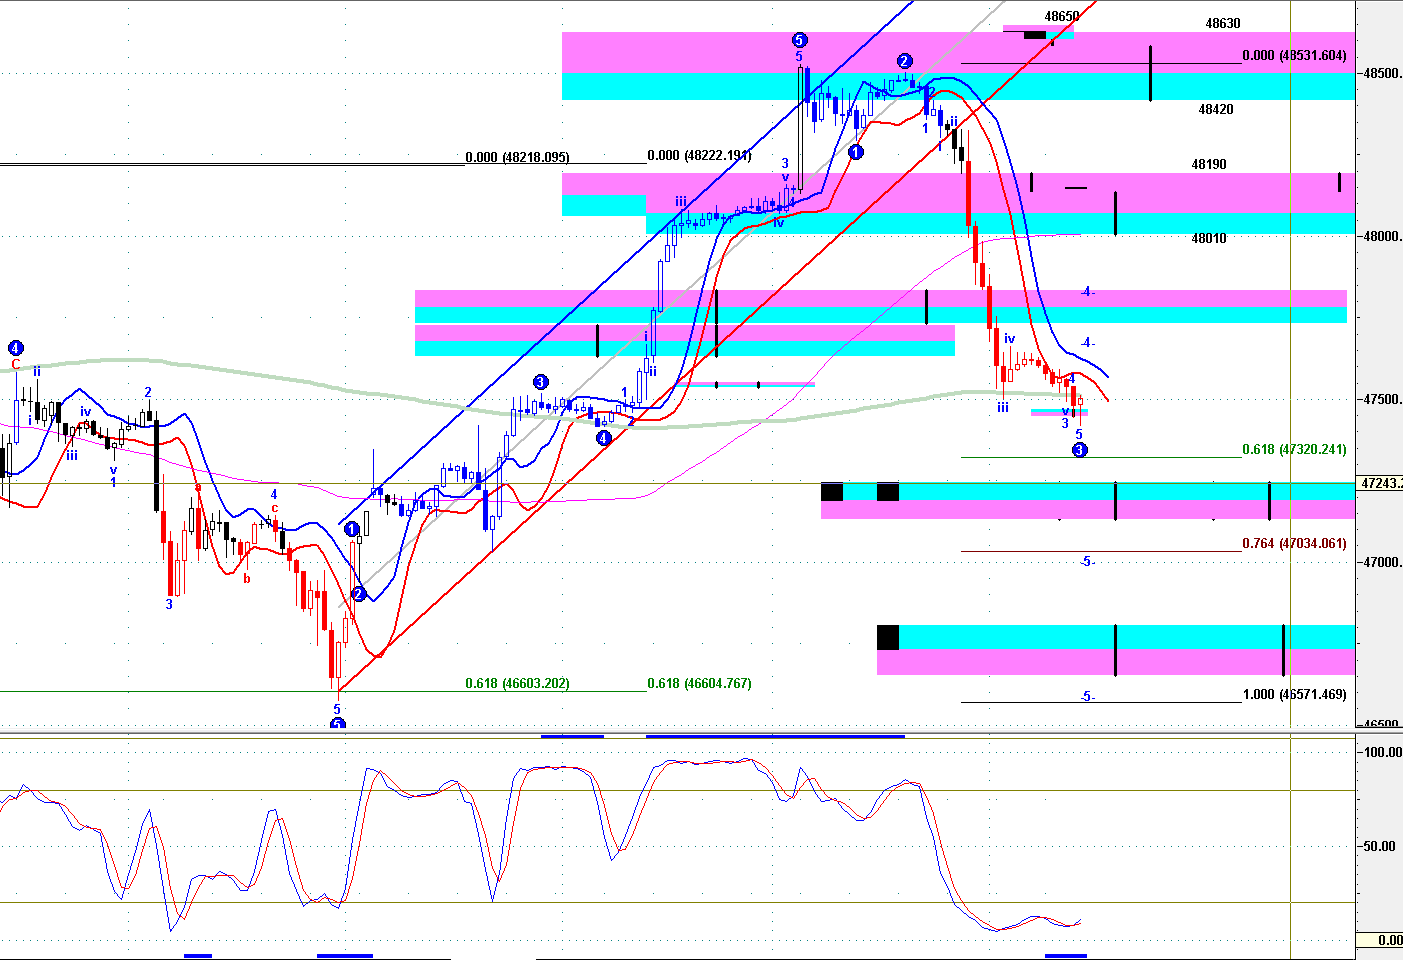Click the circled wave 3 marker beneath the latest candle
The width and height of the screenshot is (1403, 960).
tap(1080, 450)
